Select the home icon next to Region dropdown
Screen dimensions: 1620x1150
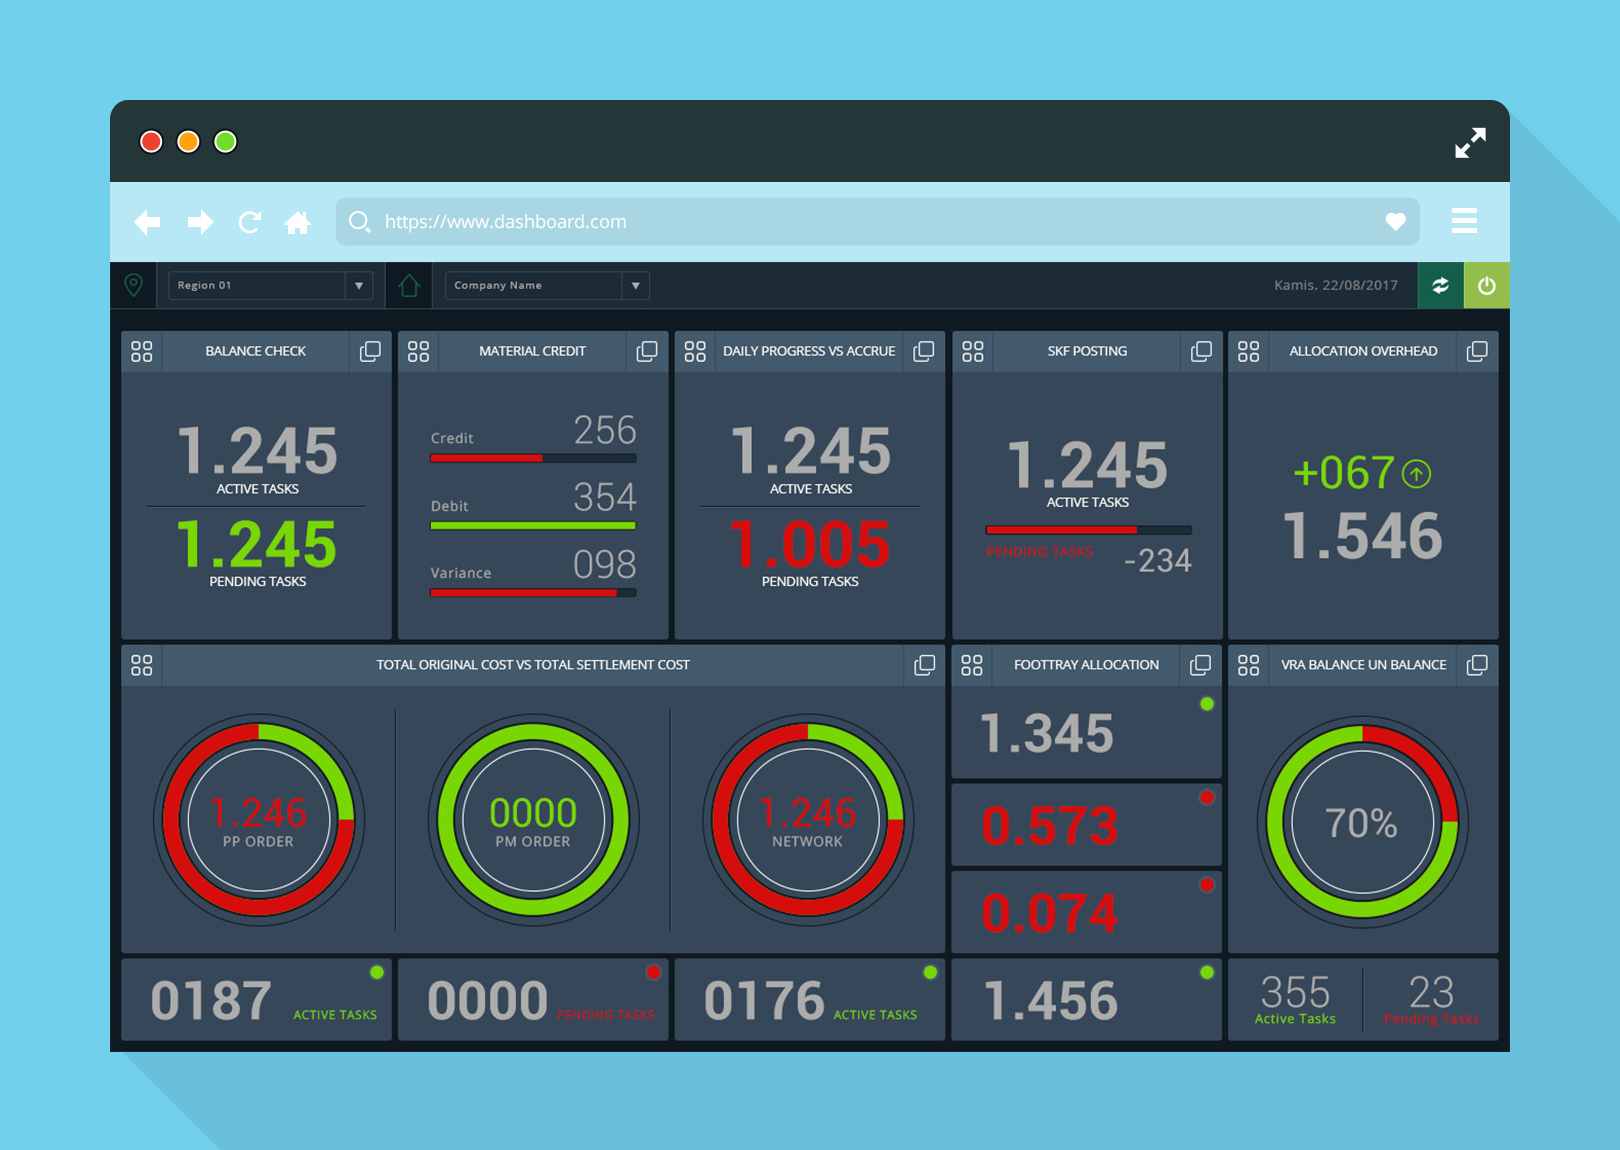(408, 285)
